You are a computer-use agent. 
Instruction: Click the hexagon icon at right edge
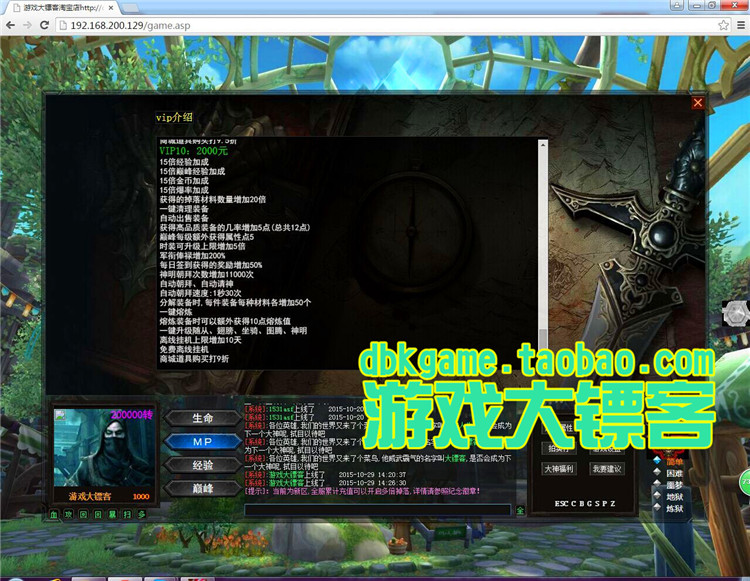coord(735,314)
